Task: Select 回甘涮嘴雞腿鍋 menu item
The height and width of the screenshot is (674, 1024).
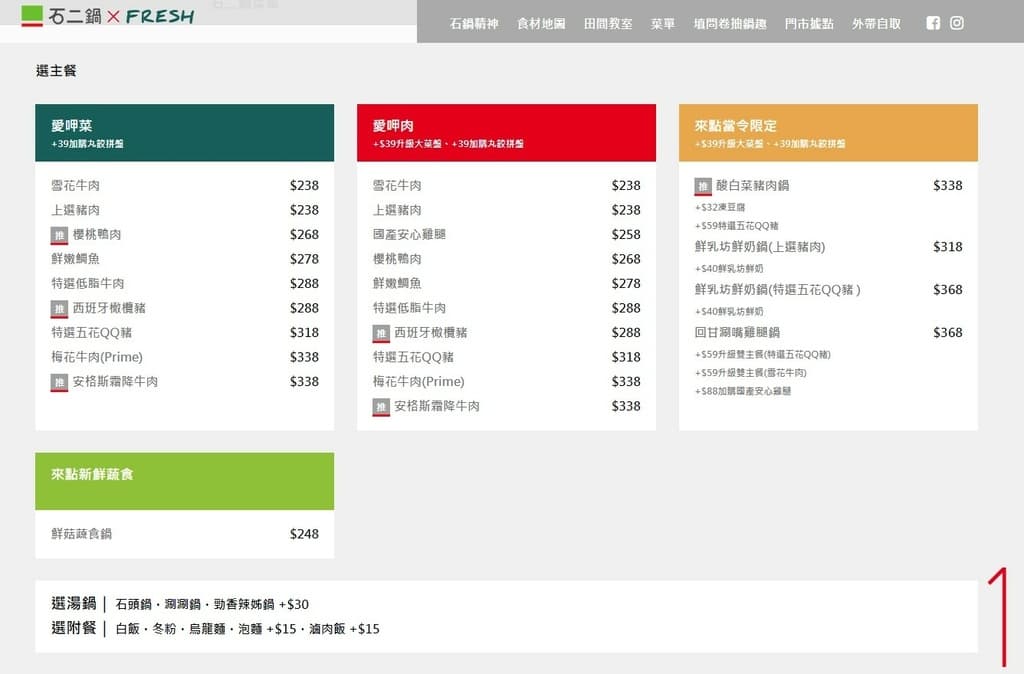Action: tap(828, 332)
